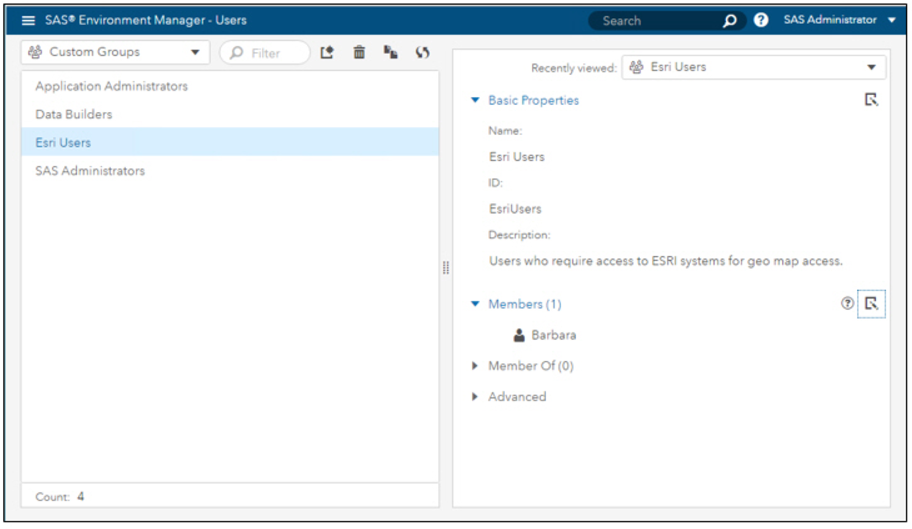Expand the Member Of (0) section

tap(475, 366)
